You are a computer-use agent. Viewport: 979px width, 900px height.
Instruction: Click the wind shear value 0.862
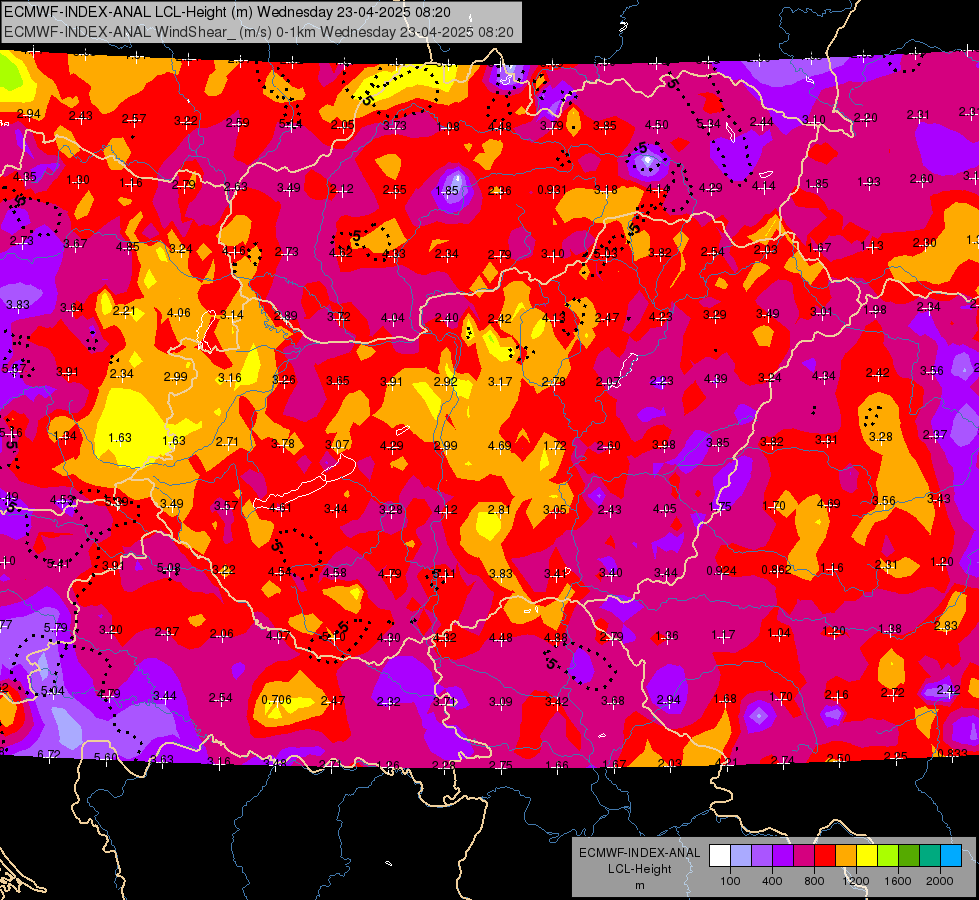(x=776, y=570)
